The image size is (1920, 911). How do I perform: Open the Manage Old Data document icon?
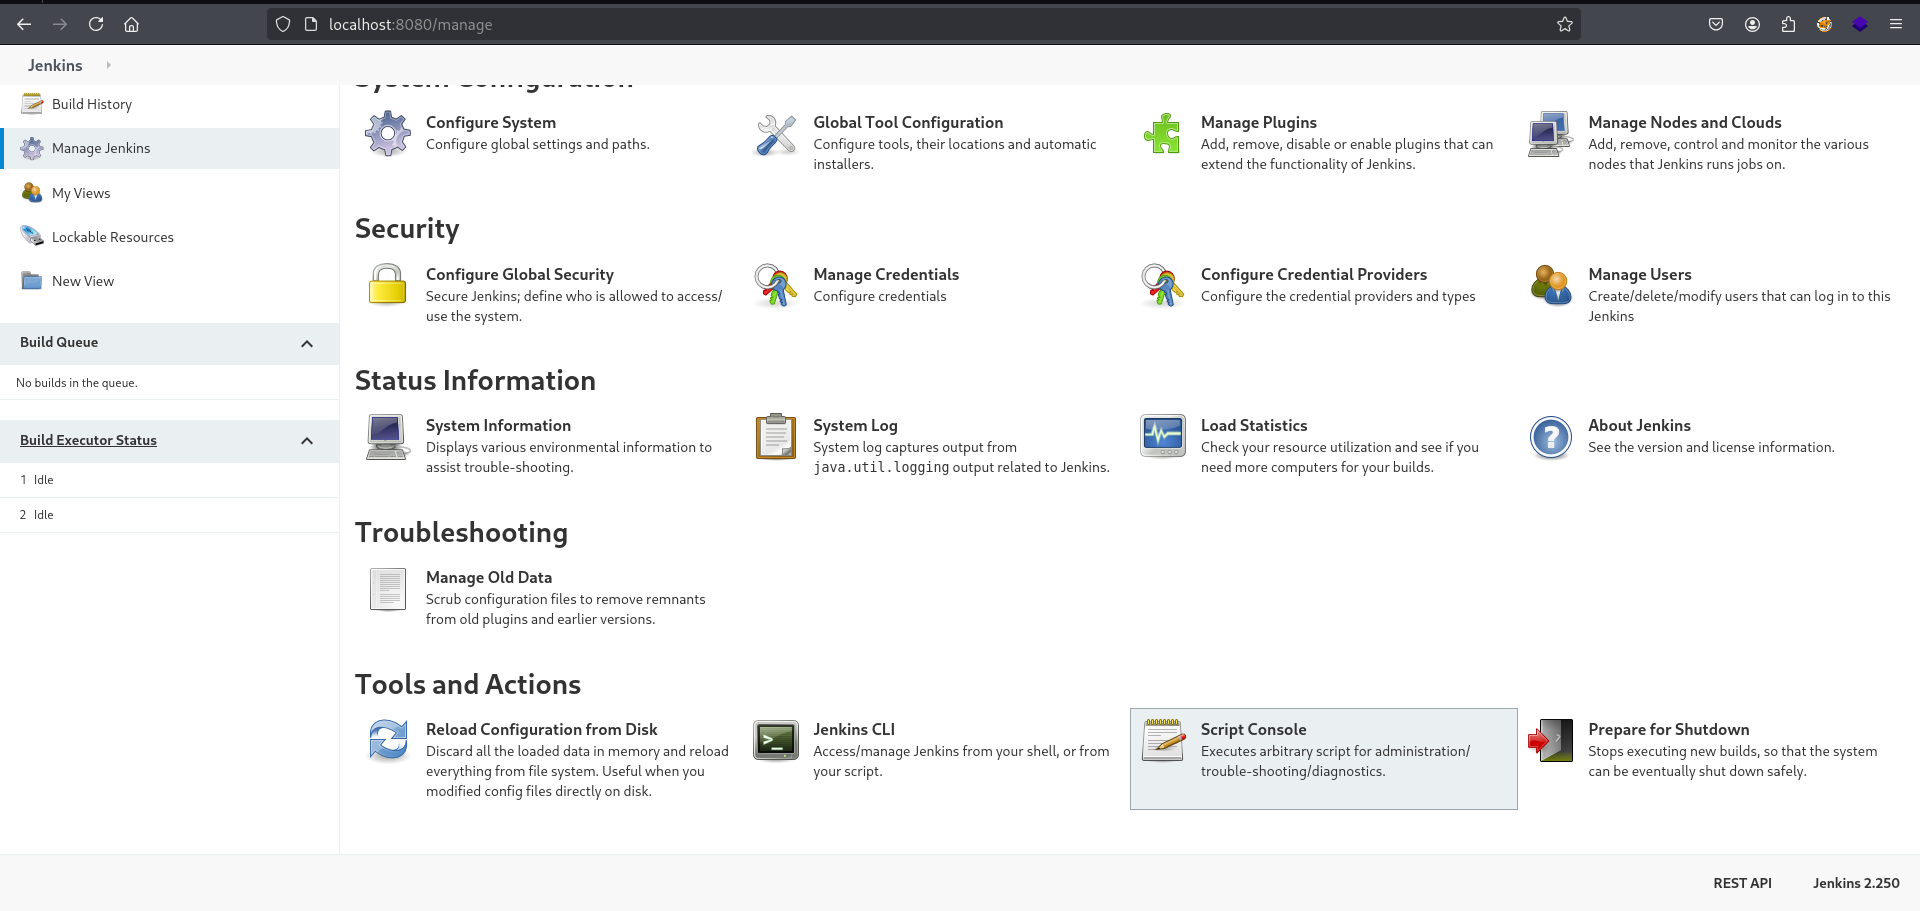[x=388, y=589]
